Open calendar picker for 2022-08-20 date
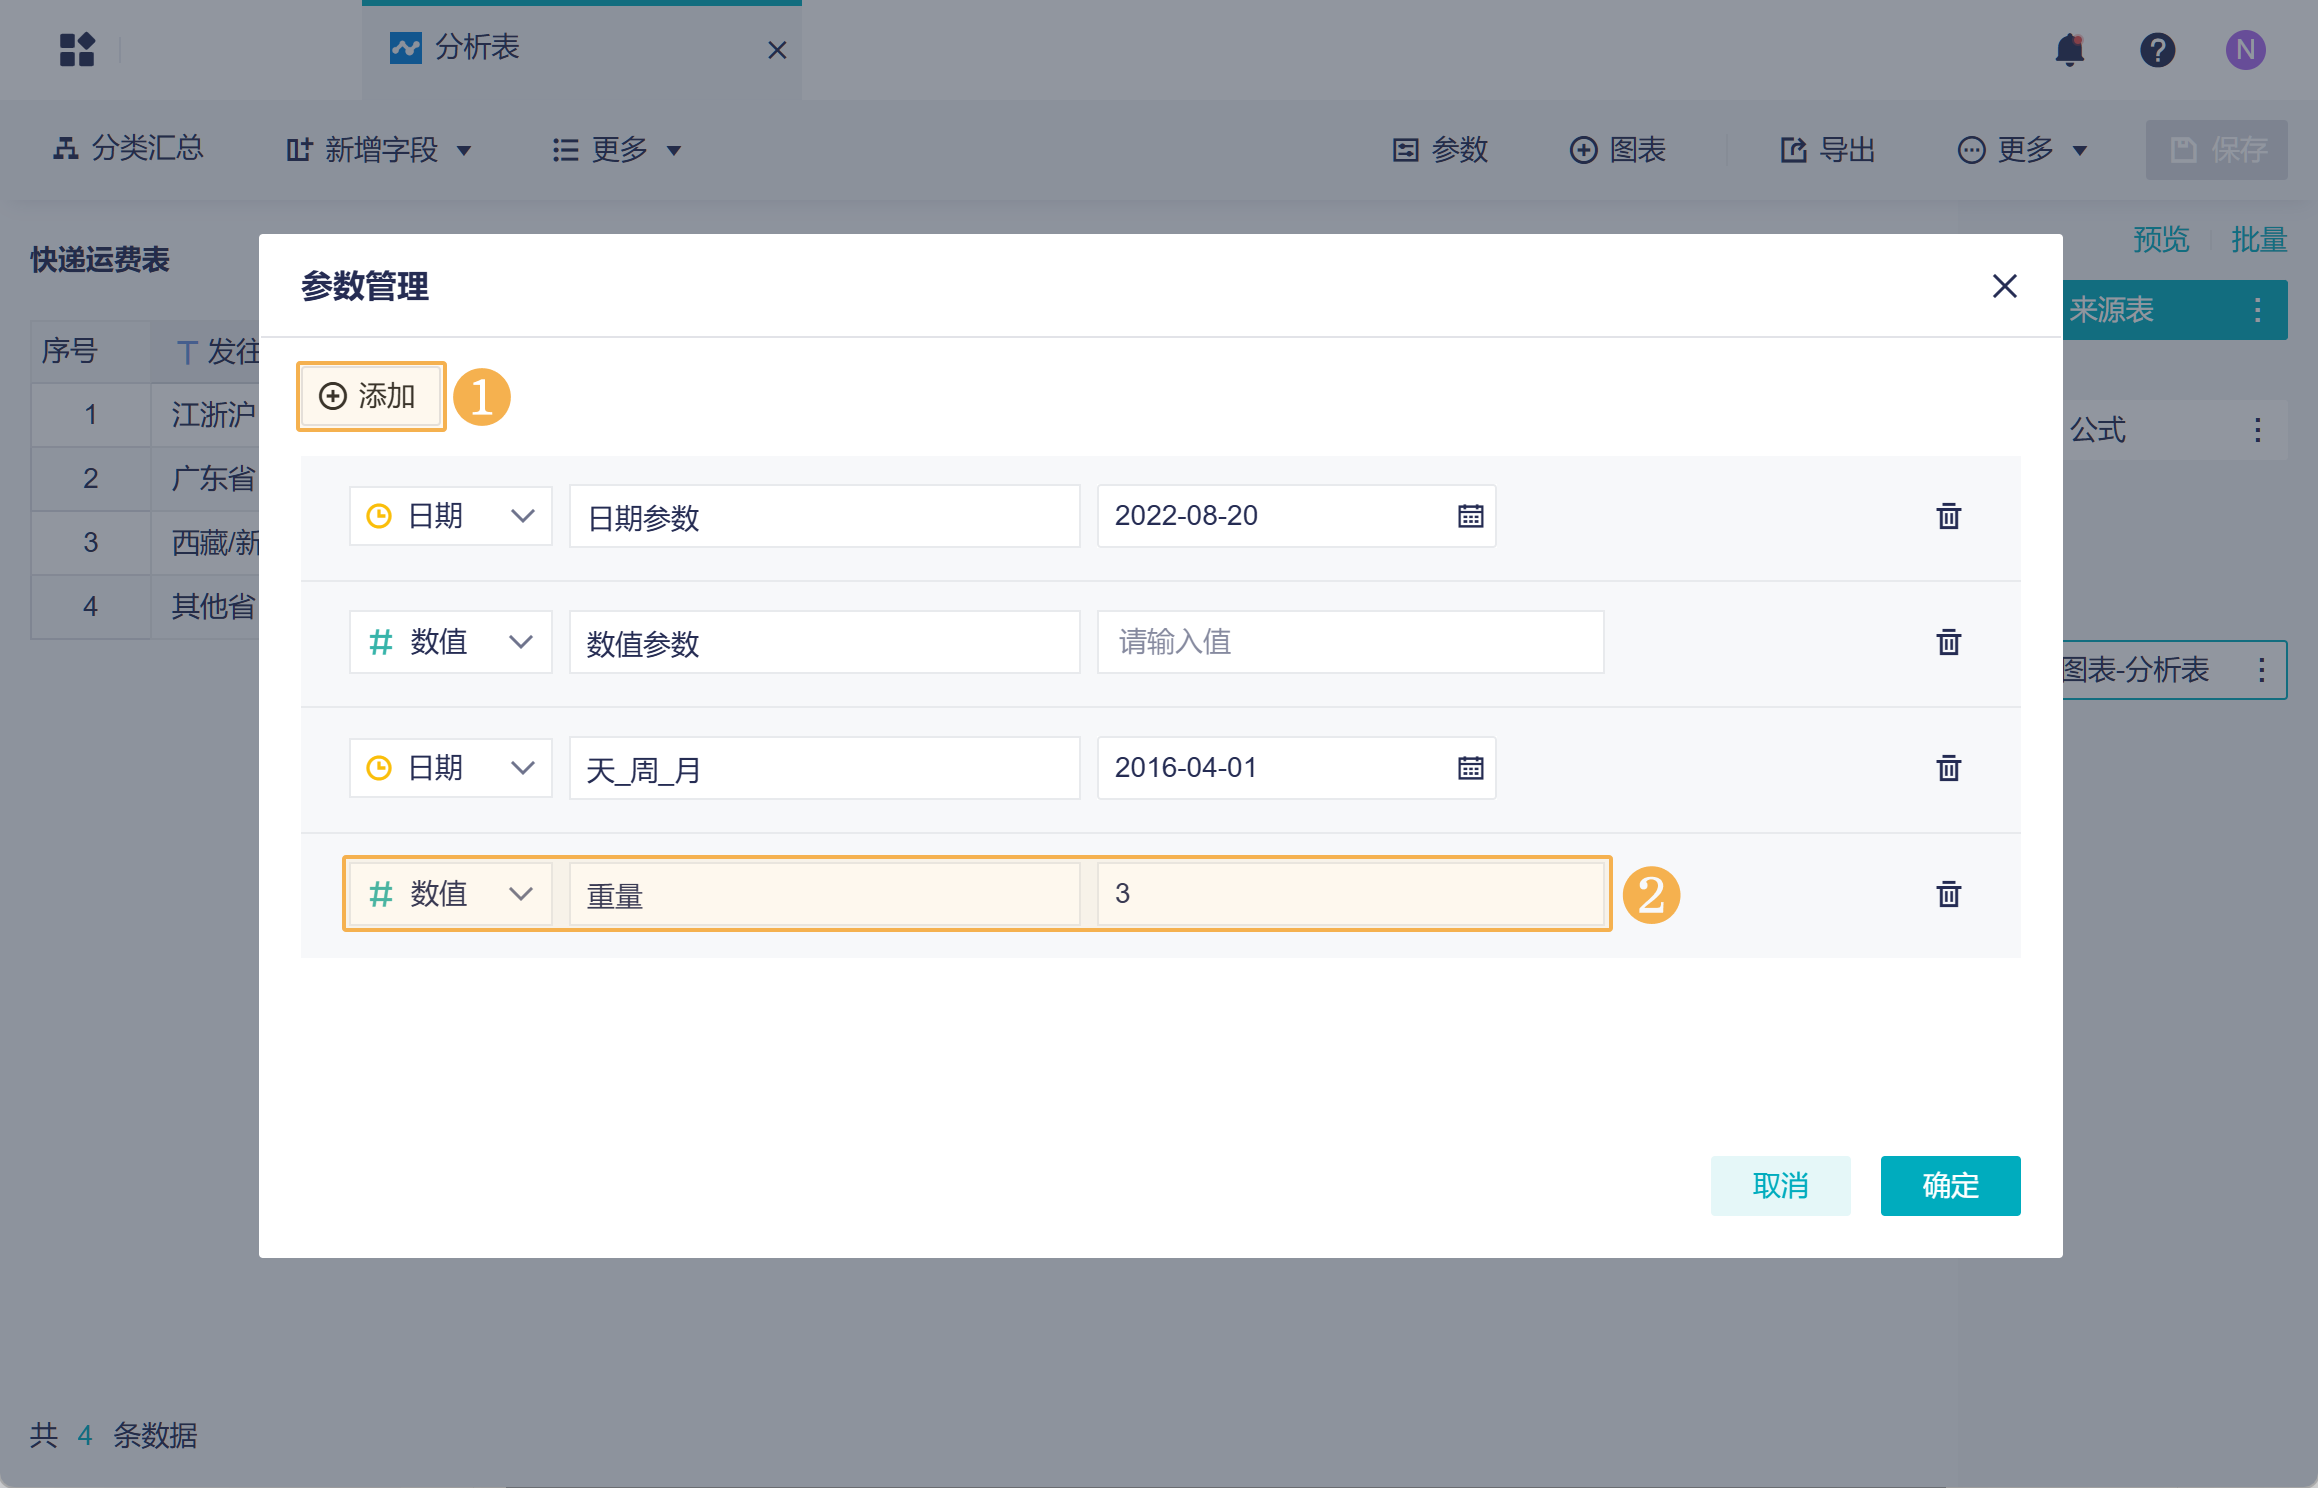The width and height of the screenshot is (2318, 1488). pyautogui.click(x=1470, y=516)
